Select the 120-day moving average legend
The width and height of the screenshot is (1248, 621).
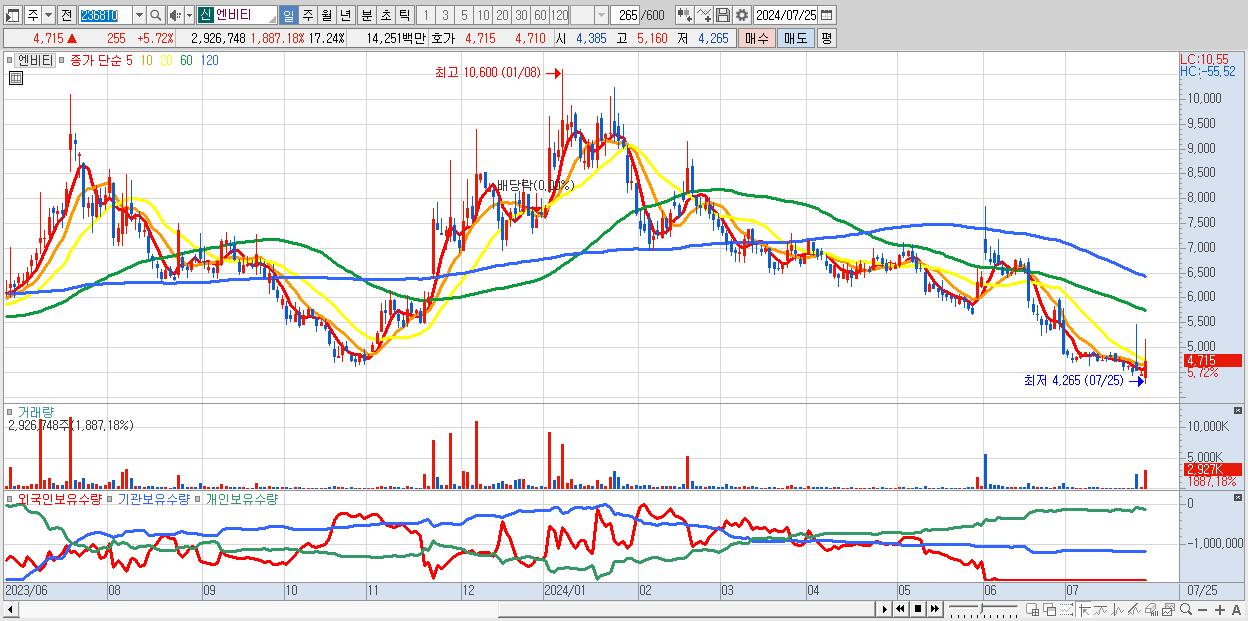(x=210, y=60)
